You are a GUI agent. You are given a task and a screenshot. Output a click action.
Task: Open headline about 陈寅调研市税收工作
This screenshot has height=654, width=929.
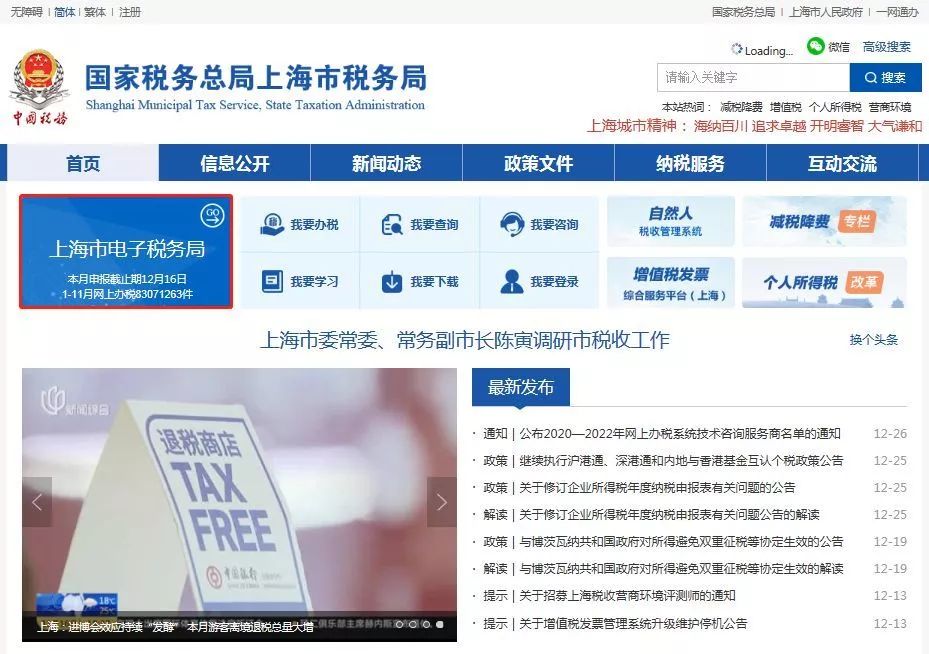coord(465,340)
